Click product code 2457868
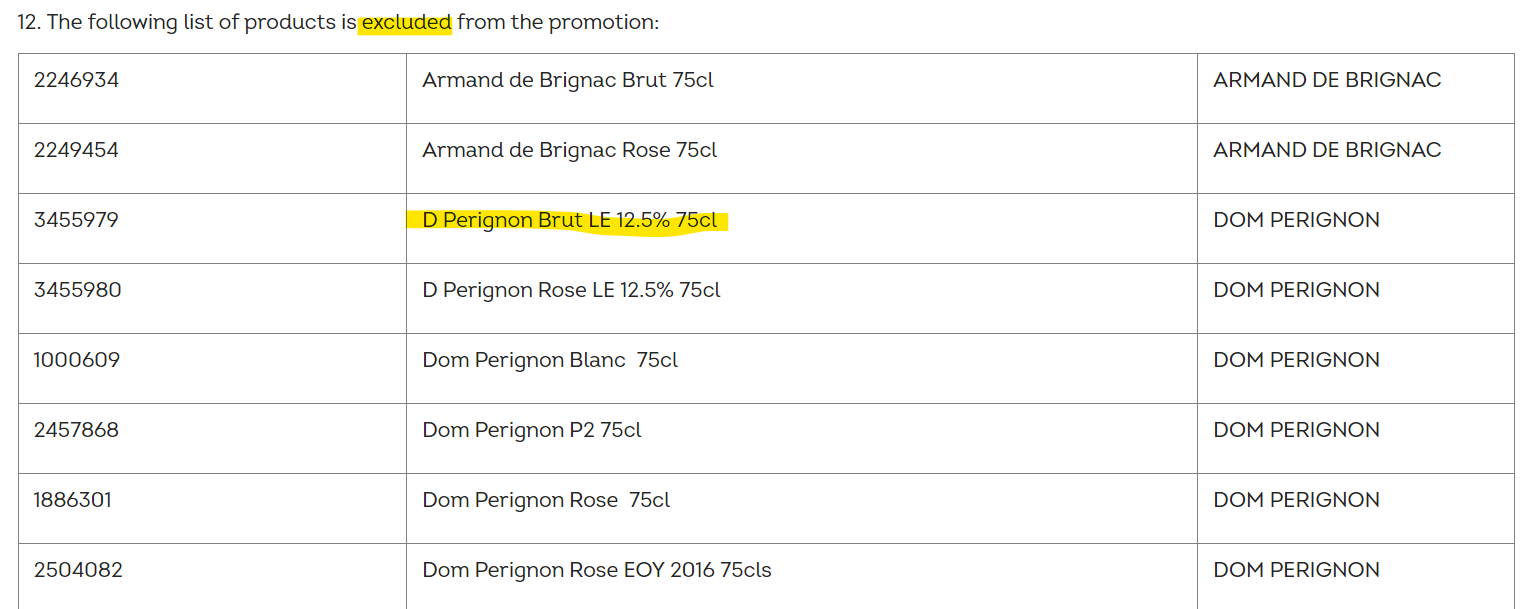1524x609 pixels. coord(76,430)
